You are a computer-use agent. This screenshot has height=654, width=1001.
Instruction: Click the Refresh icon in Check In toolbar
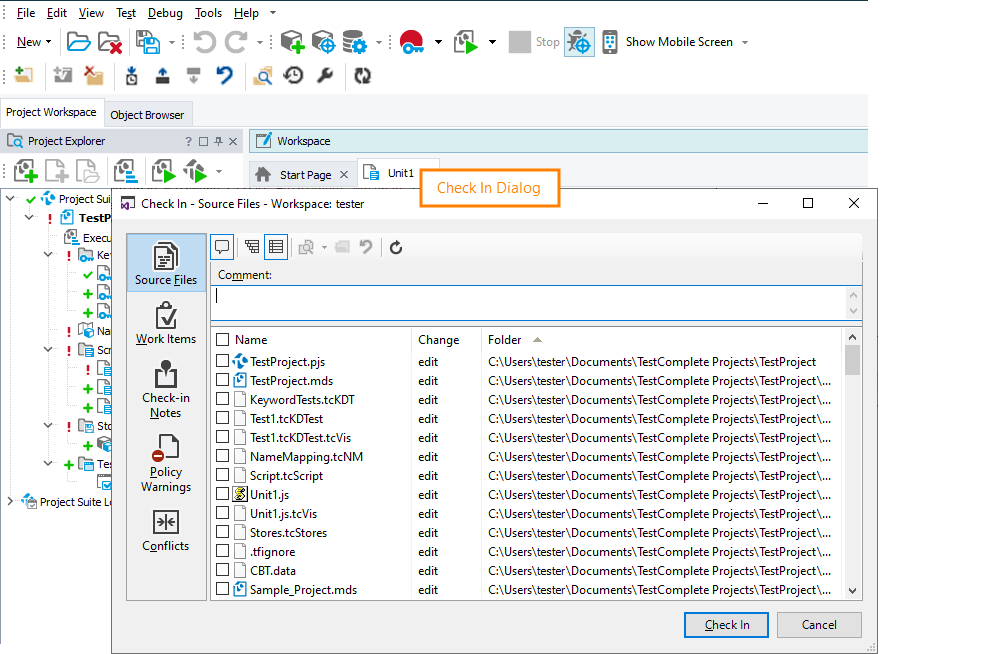pyautogui.click(x=396, y=247)
